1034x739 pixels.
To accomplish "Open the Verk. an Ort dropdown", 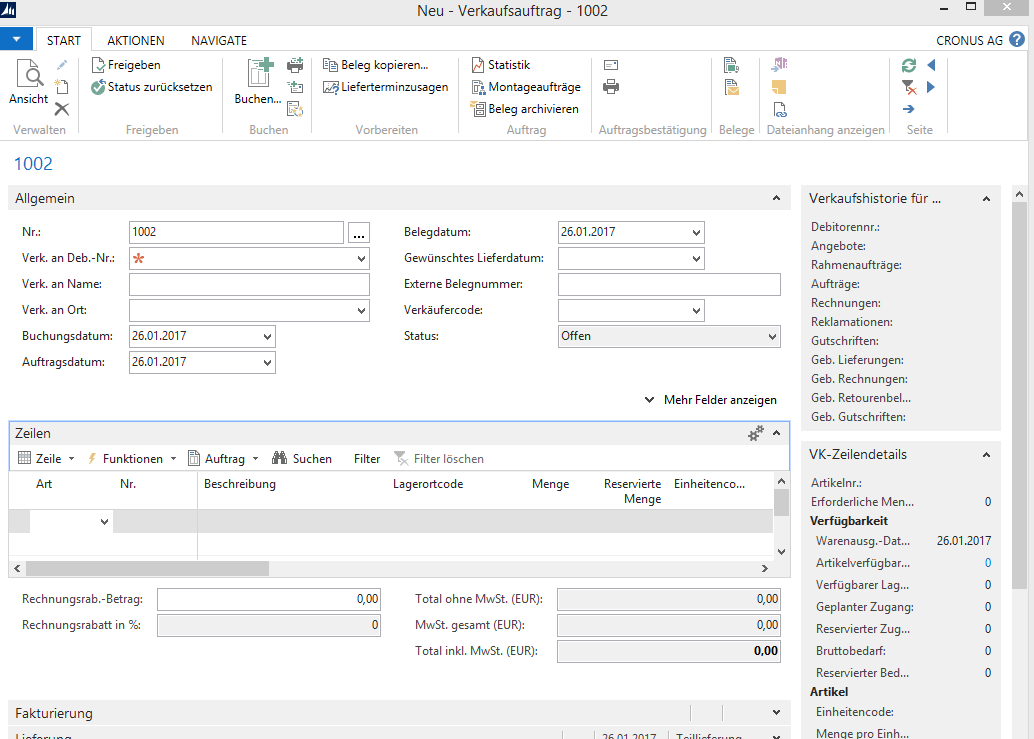I will 361,310.
